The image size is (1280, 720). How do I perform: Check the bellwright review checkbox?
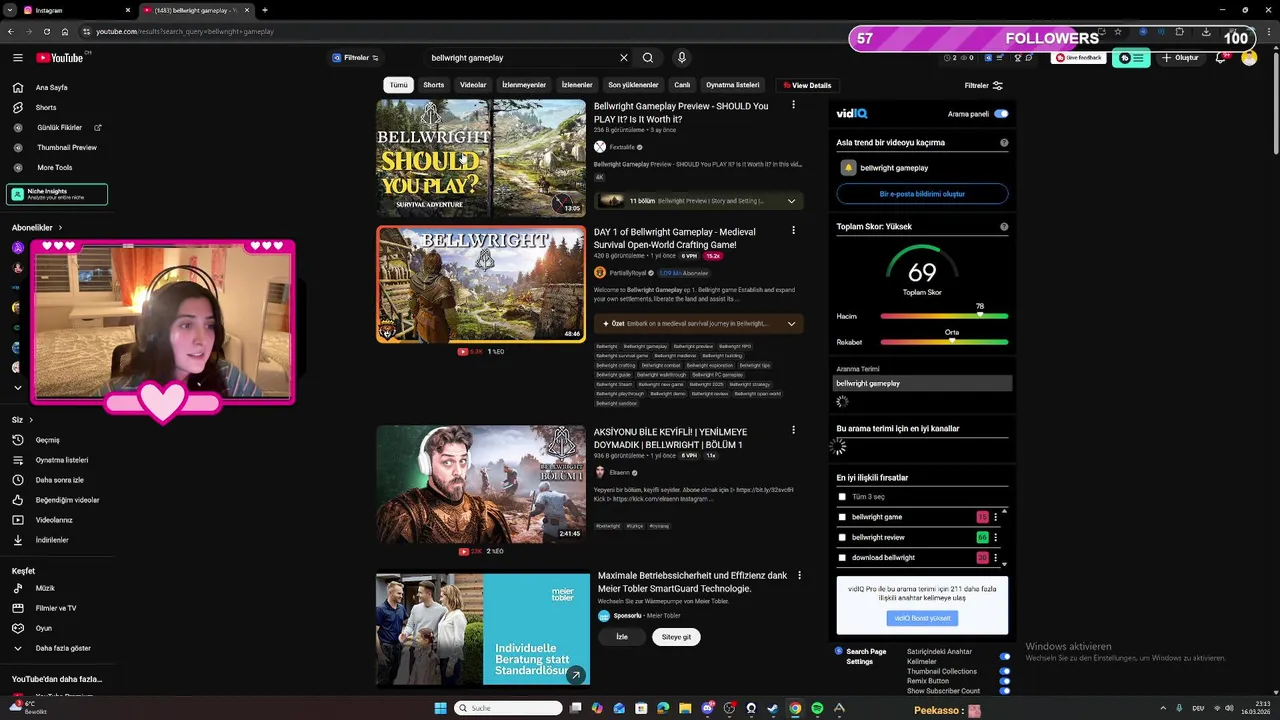click(842, 537)
